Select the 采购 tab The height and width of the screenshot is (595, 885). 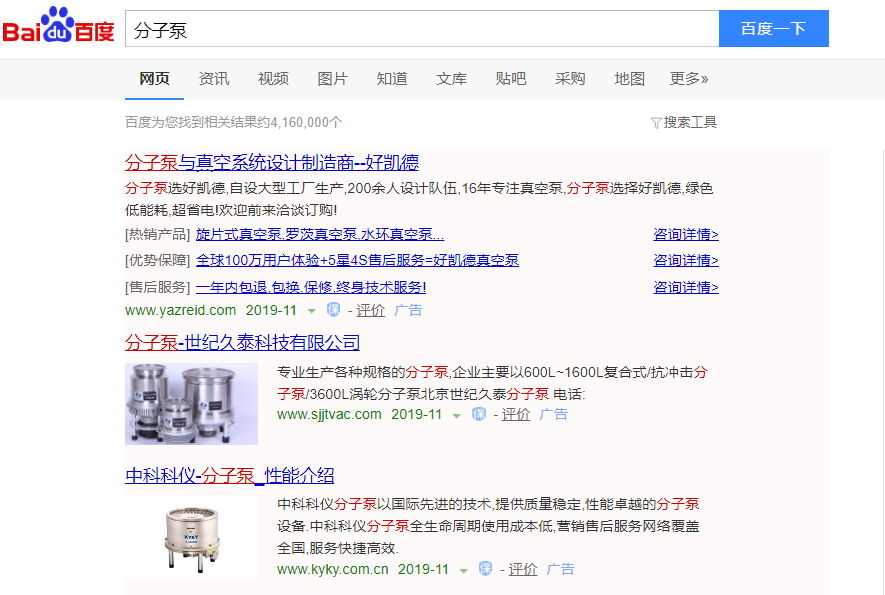[x=570, y=78]
